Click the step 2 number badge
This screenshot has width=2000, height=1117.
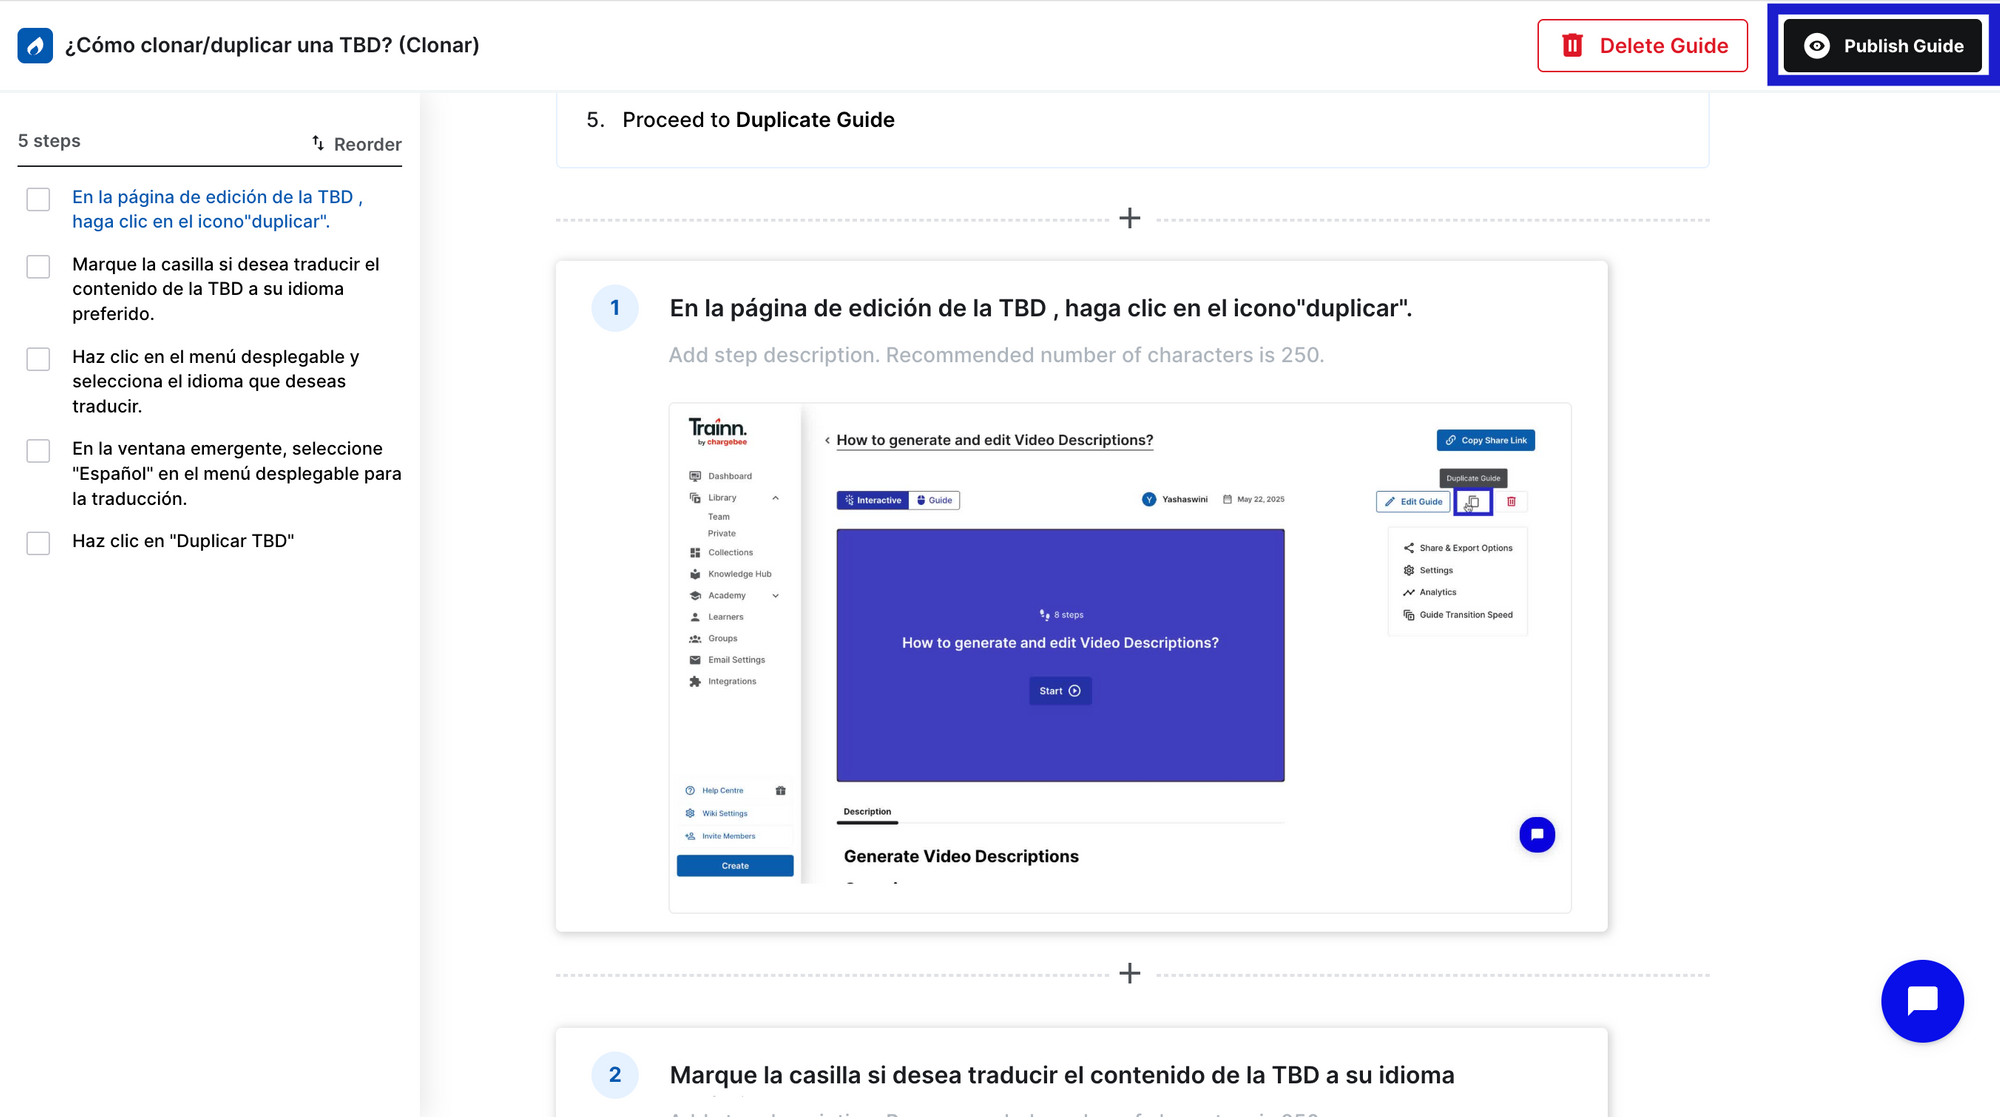coord(615,1075)
